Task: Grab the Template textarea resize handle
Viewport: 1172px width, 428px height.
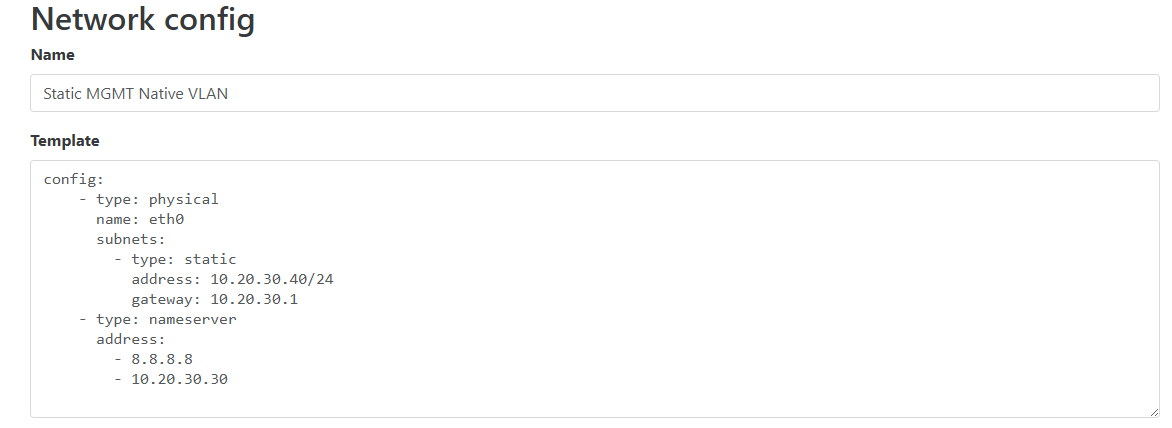Action: [1154, 412]
